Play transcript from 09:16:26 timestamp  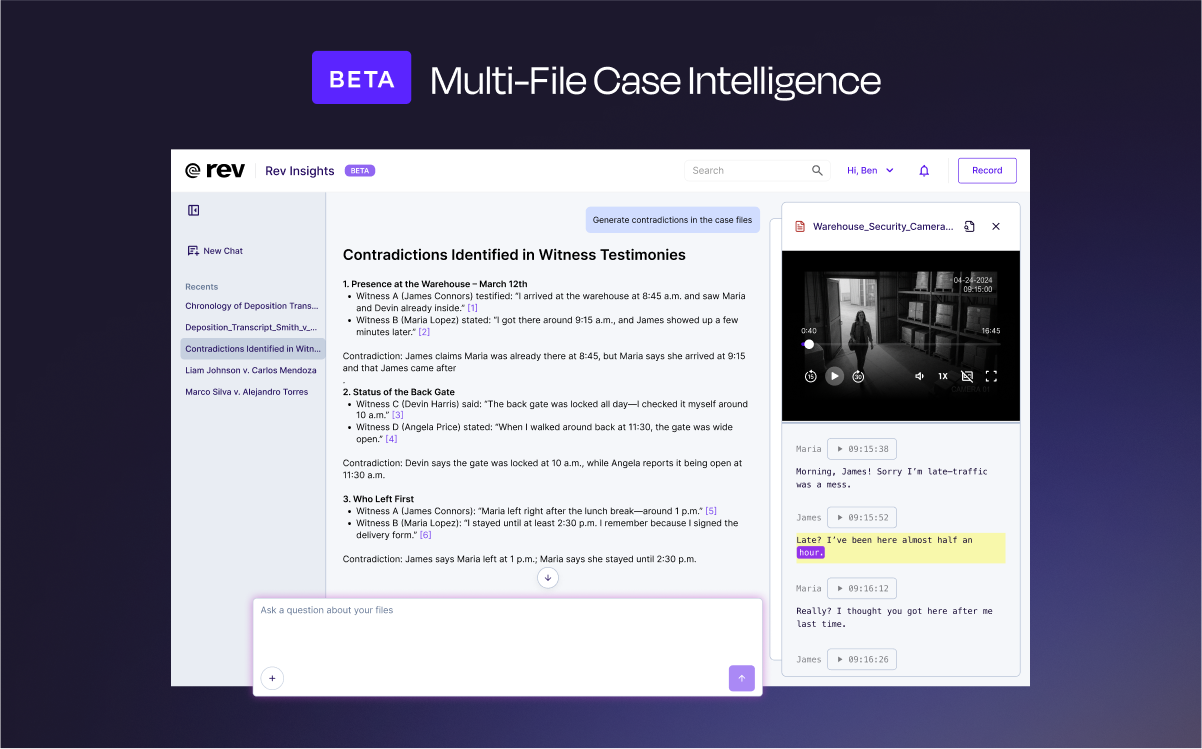coord(862,659)
